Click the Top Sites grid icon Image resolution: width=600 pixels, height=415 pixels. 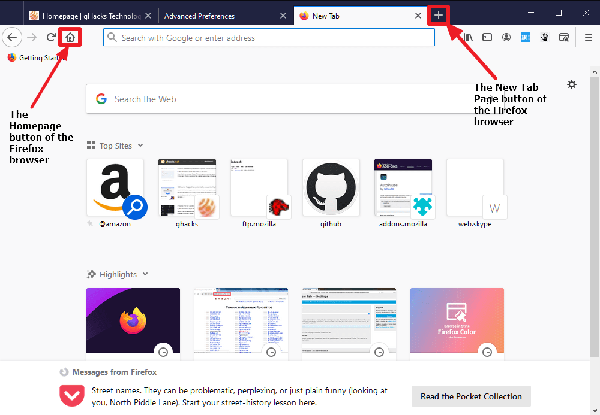pos(91,145)
